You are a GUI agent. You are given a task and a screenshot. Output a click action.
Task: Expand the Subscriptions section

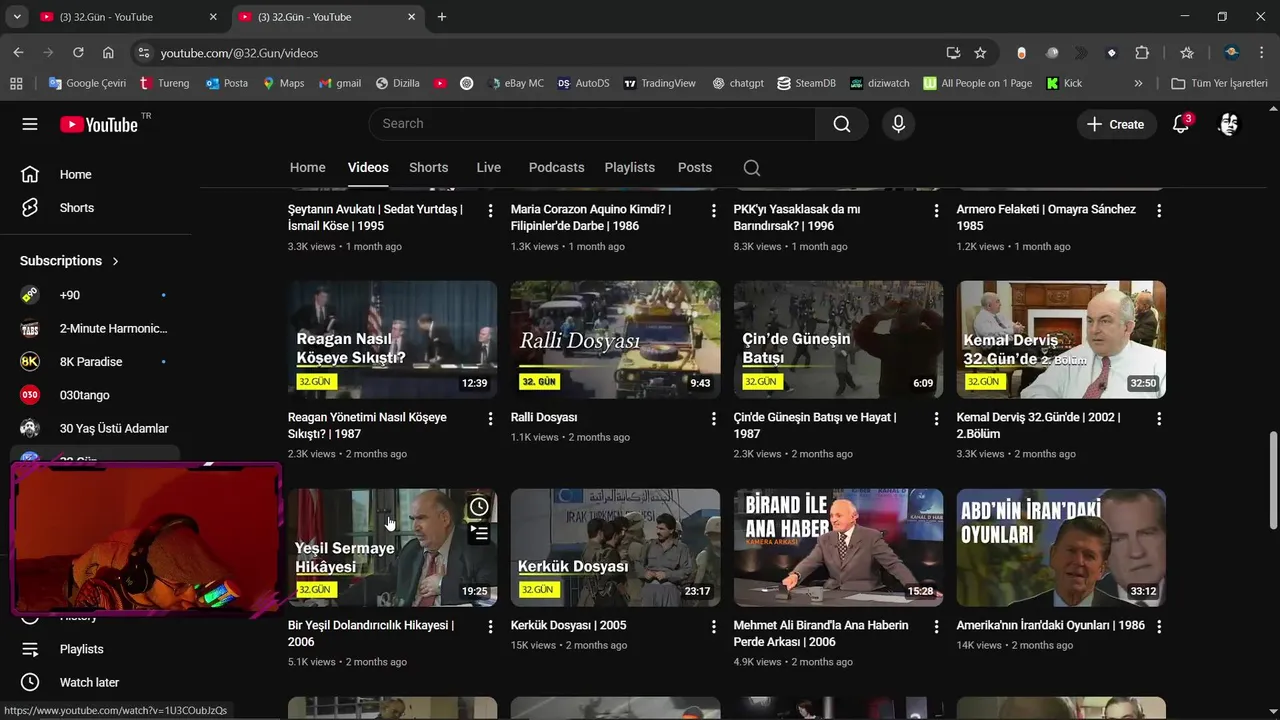pos(70,261)
